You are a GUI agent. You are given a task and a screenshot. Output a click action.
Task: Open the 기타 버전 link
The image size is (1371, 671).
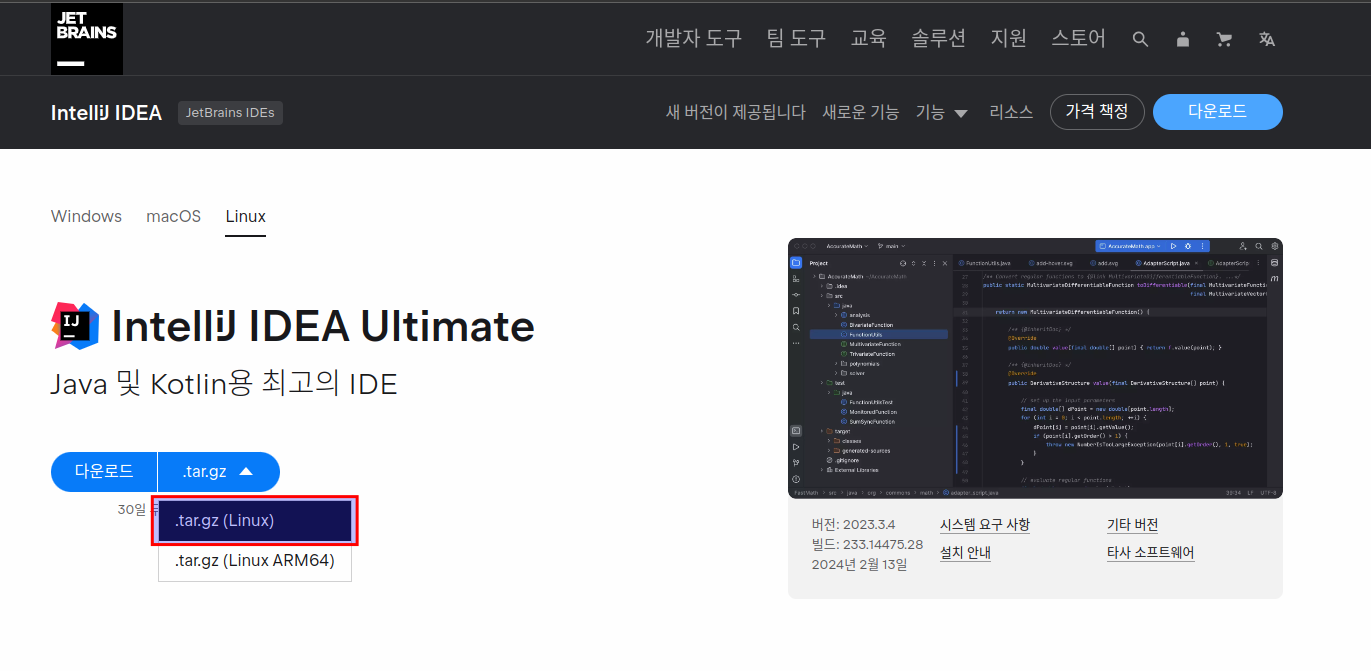(x=1133, y=525)
